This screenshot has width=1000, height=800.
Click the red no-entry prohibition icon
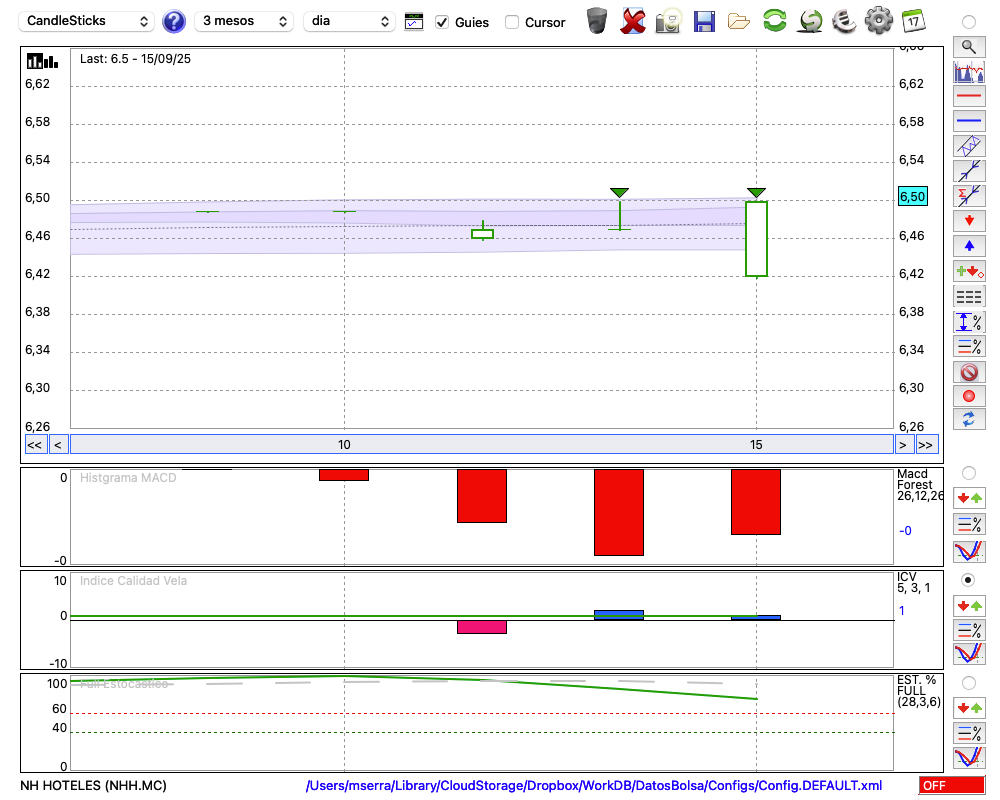pos(969,372)
